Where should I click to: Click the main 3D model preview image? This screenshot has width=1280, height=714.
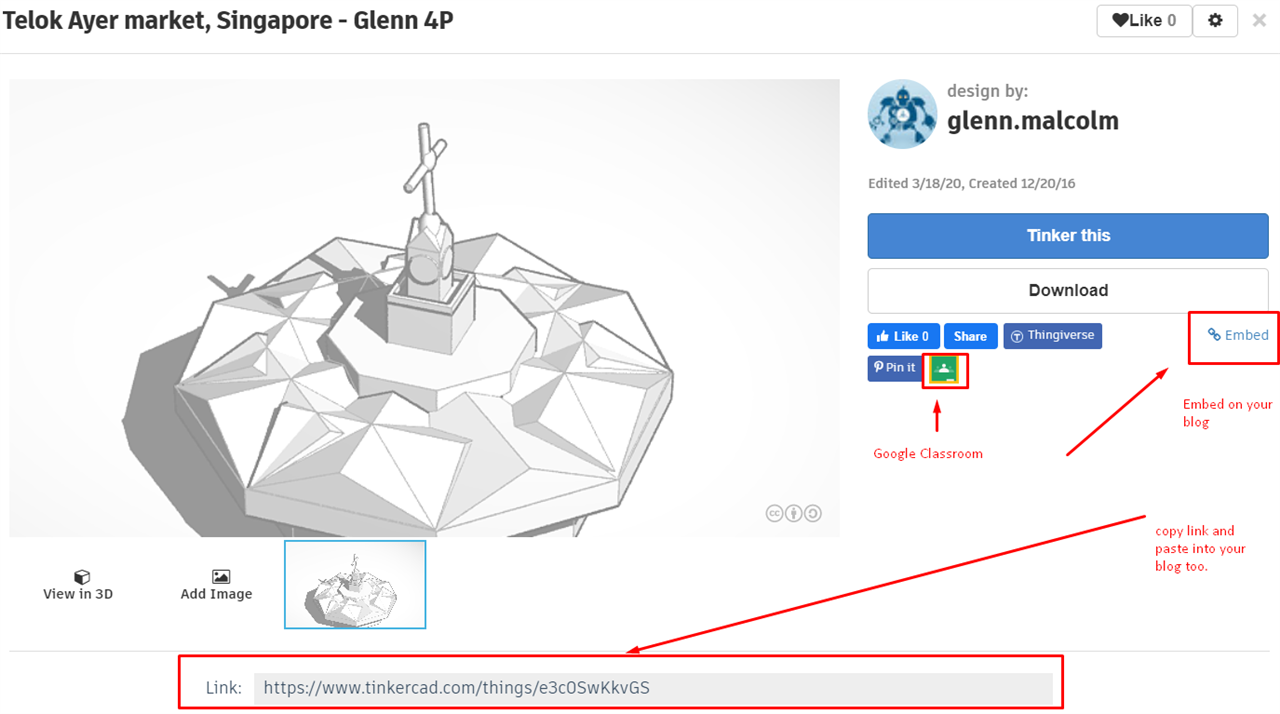click(425, 308)
